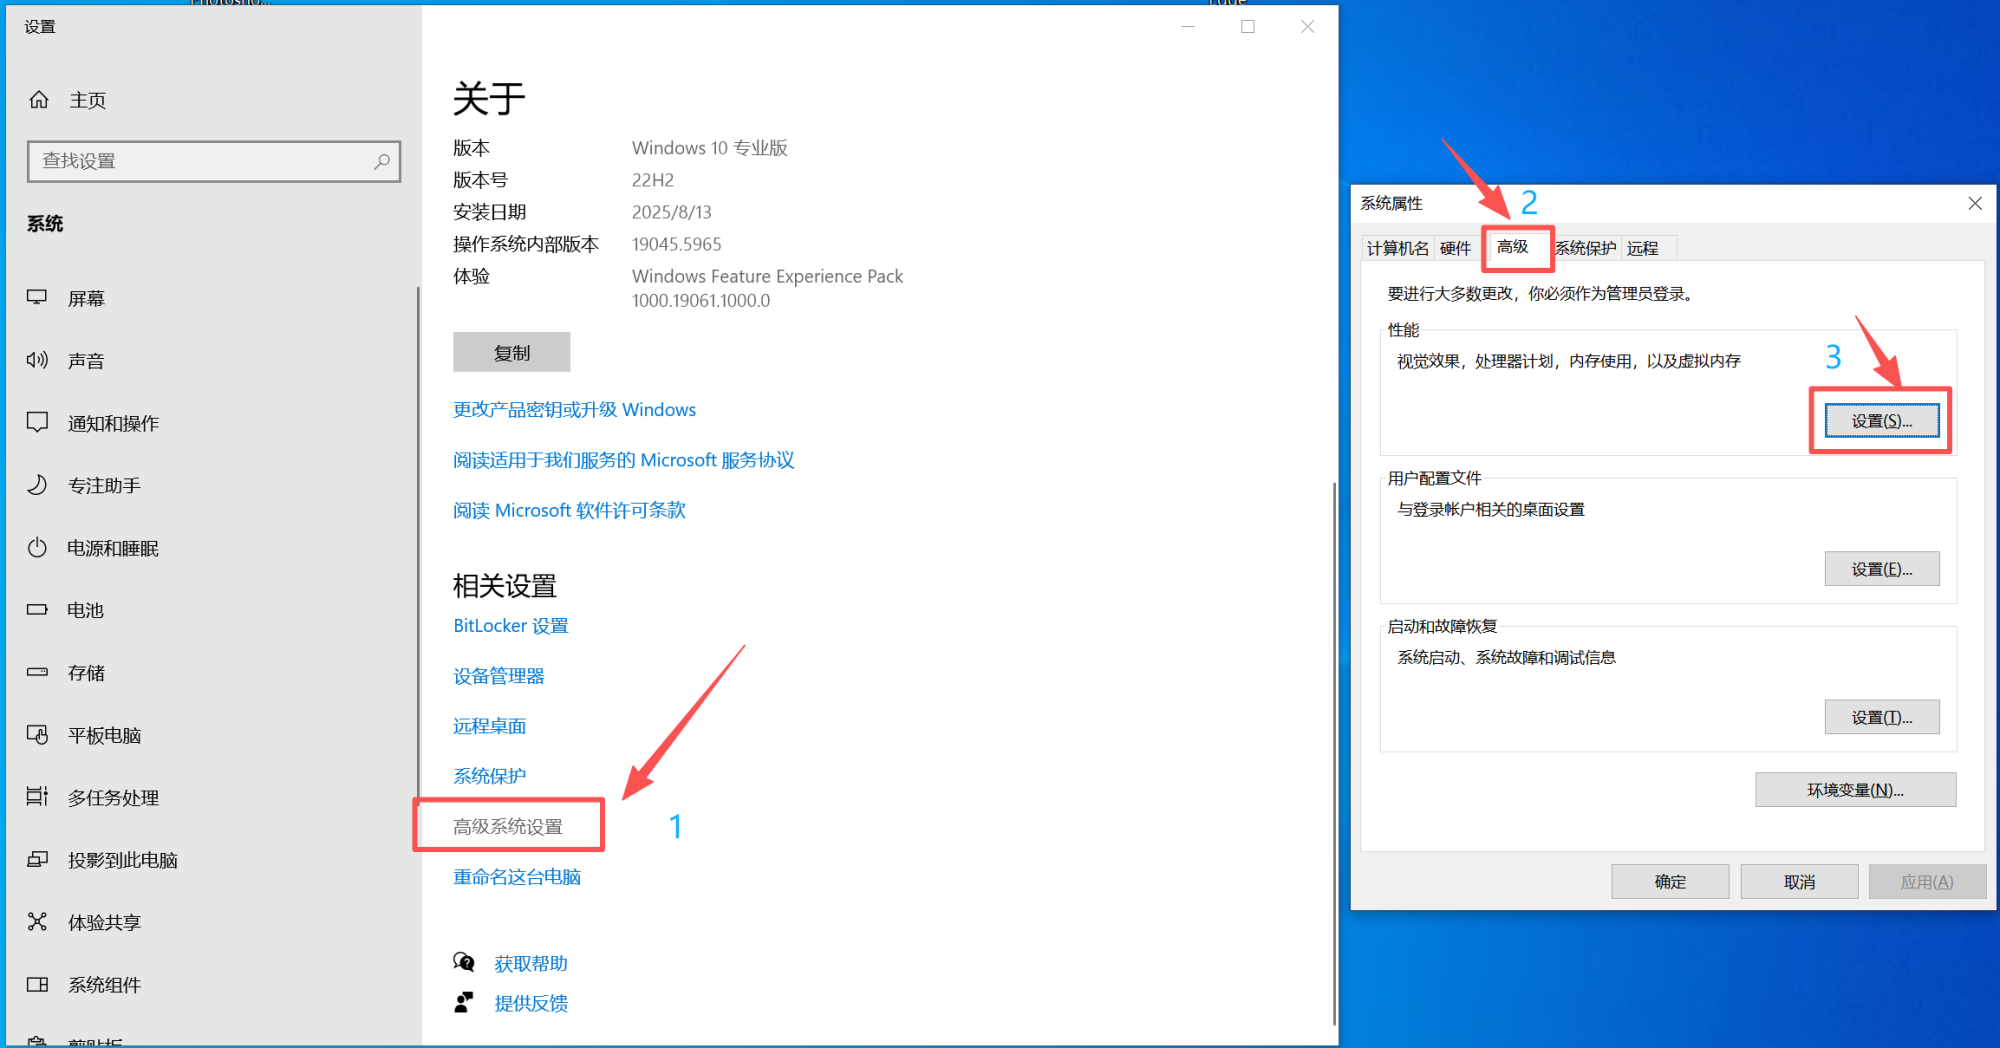
Task: Click the Settings content vertical scrollbar
Action: pyautogui.click(x=1334, y=750)
